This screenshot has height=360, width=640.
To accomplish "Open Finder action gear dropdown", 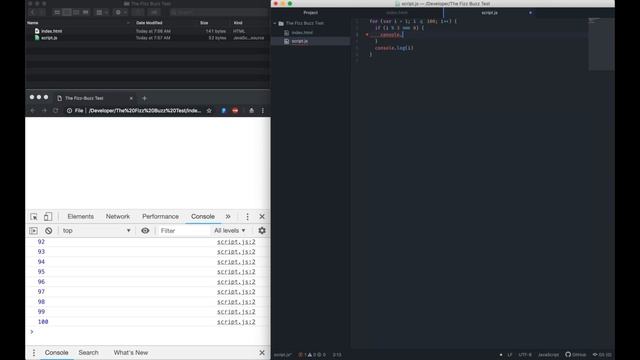I will pyautogui.click(x=120, y=12).
